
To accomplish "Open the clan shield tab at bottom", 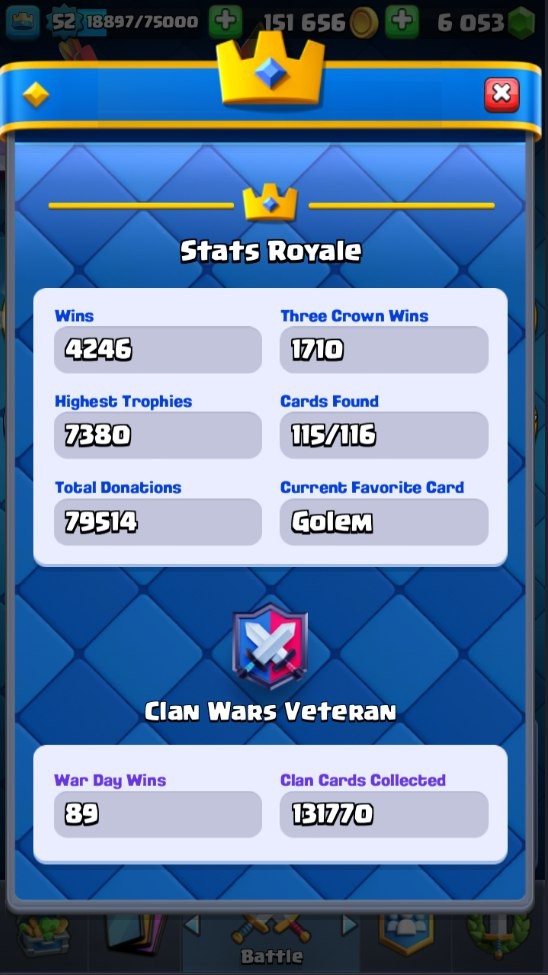I will click(x=407, y=933).
